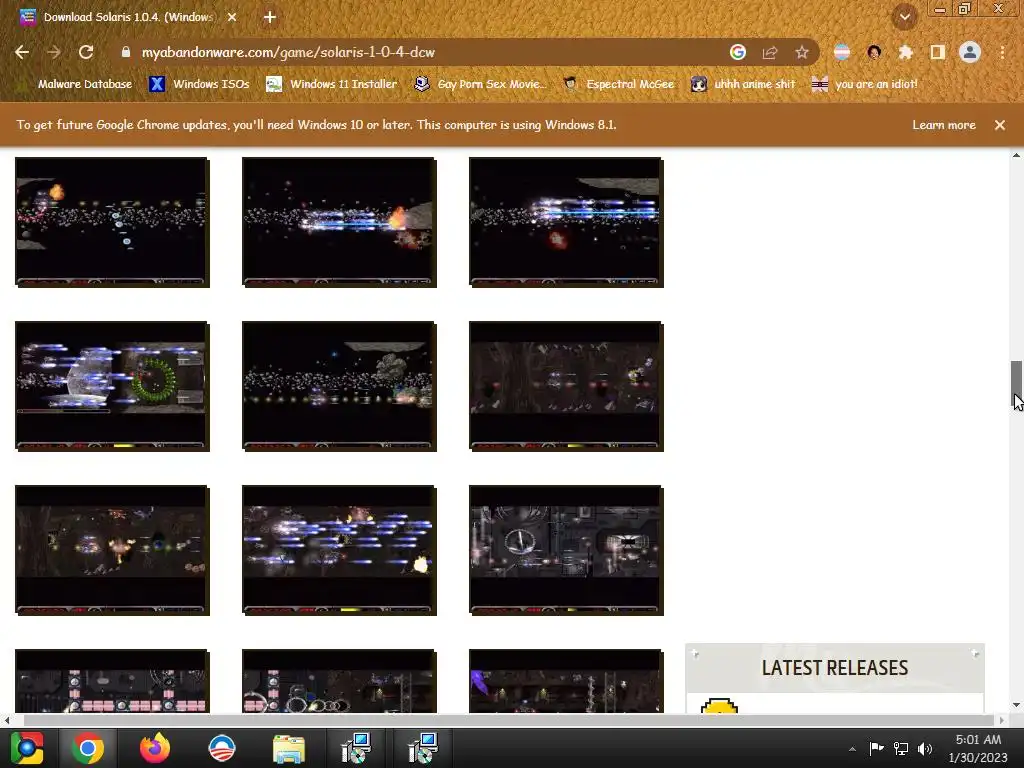
Task: Open the tab search dropdown
Action: pyautogui.click(x=905, y=17)
